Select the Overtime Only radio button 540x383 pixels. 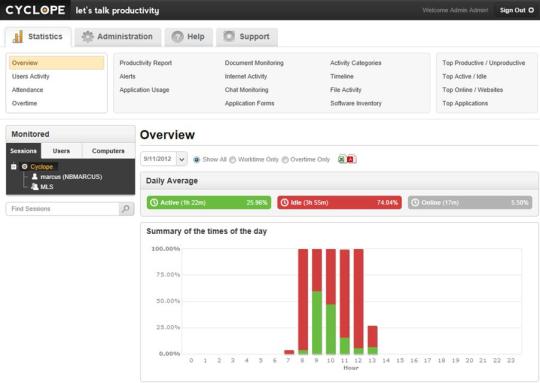[285, 159]
